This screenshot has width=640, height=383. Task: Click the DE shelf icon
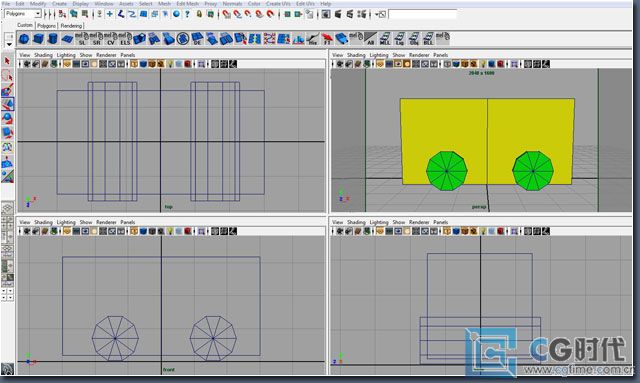click(197, 39)
